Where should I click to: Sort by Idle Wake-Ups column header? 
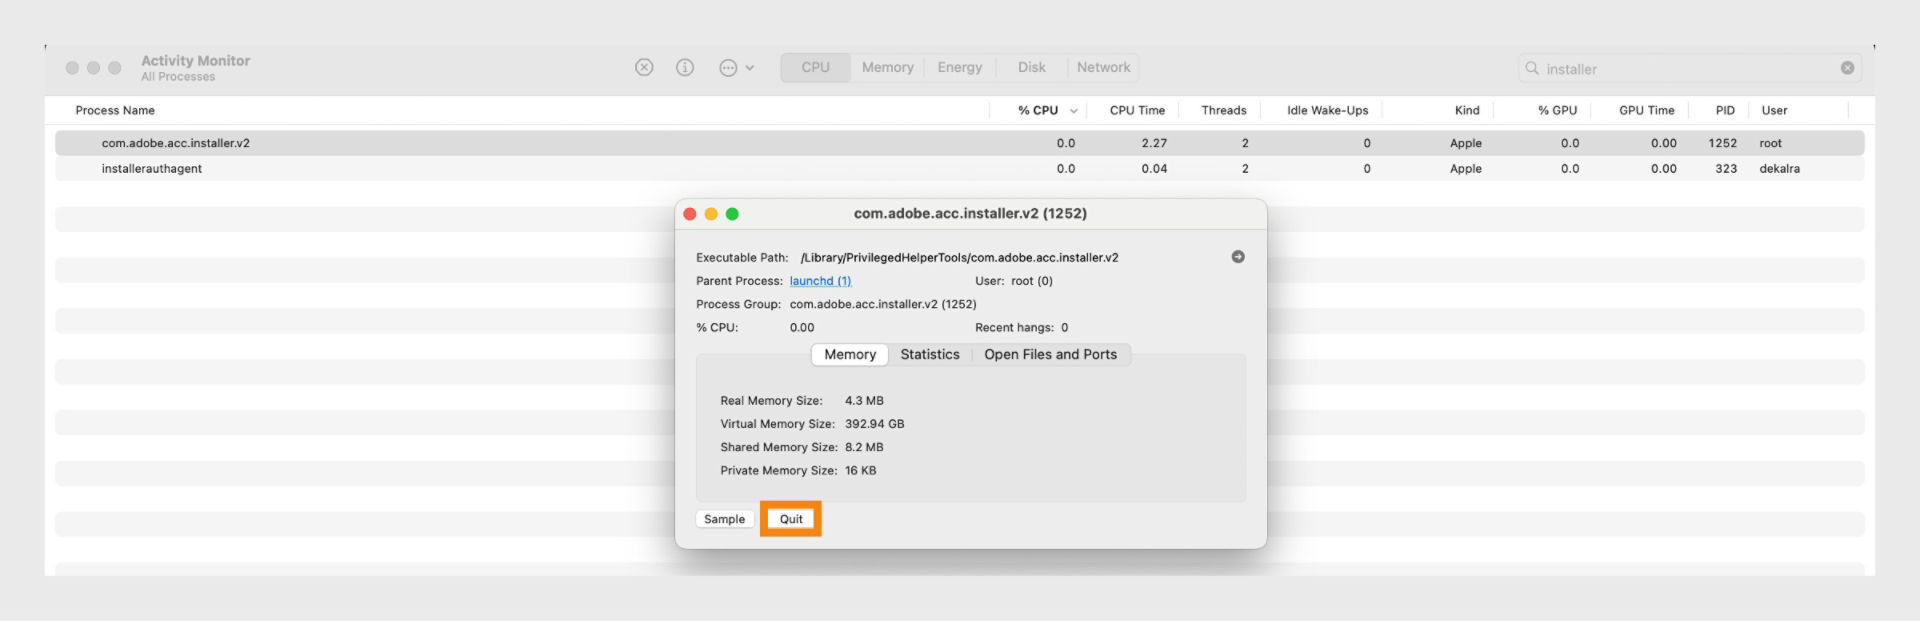pyautogui.click(x=1327, y=110)
